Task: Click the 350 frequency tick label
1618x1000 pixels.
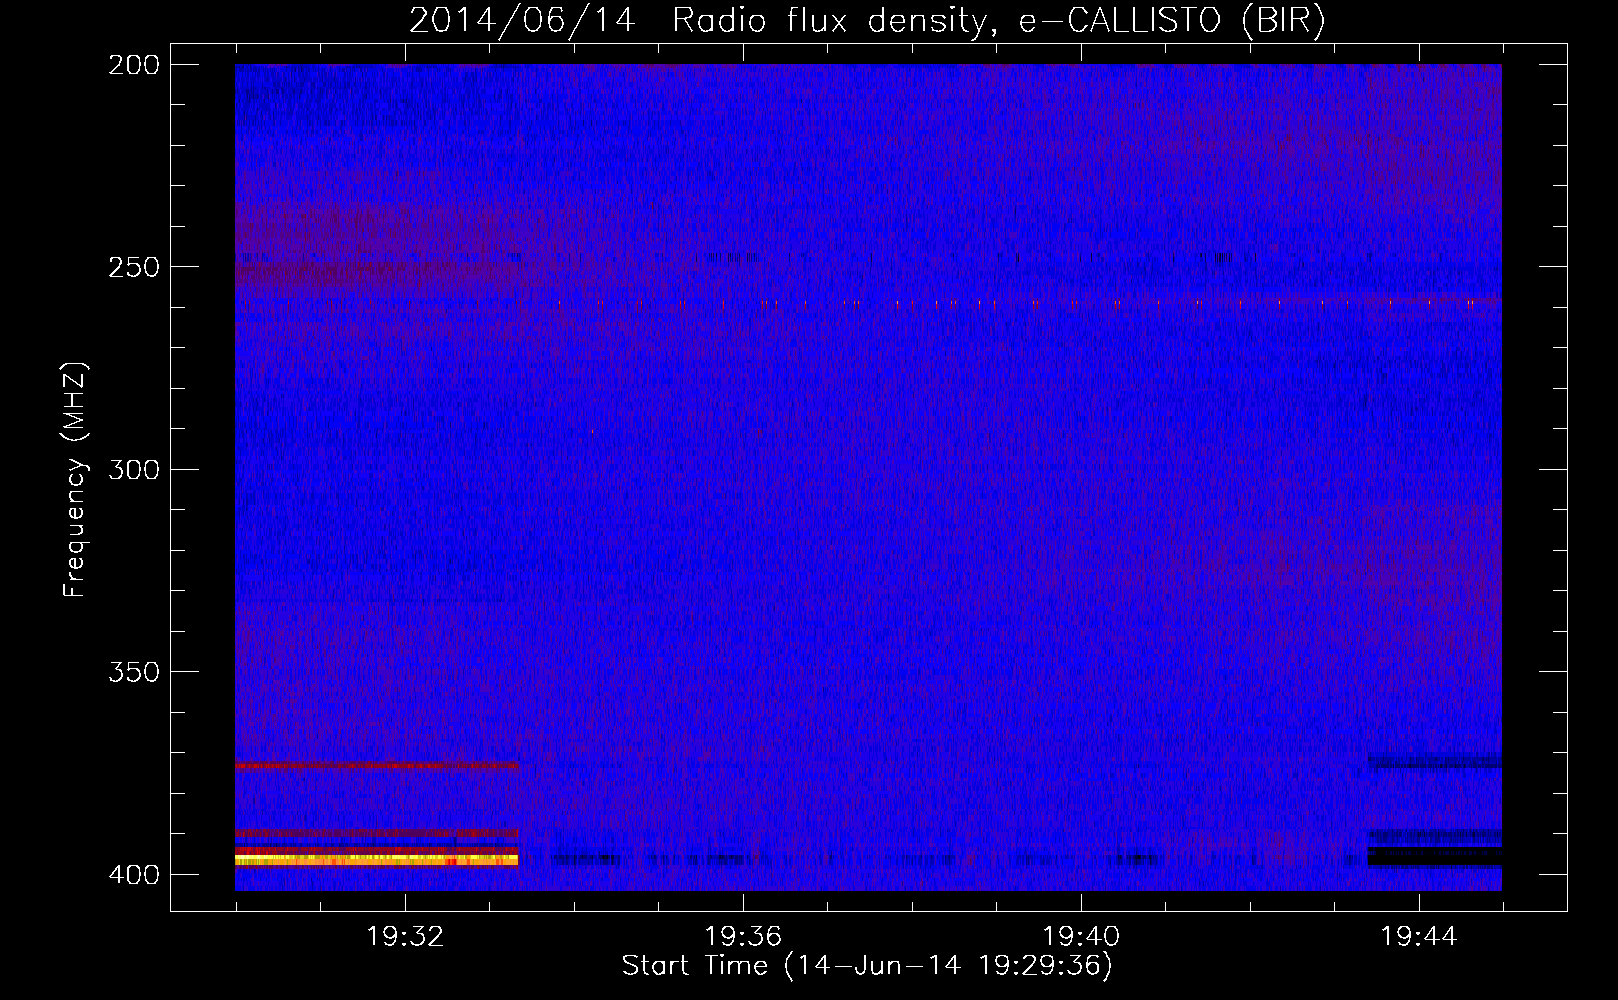Action: [x=134, y=671]
